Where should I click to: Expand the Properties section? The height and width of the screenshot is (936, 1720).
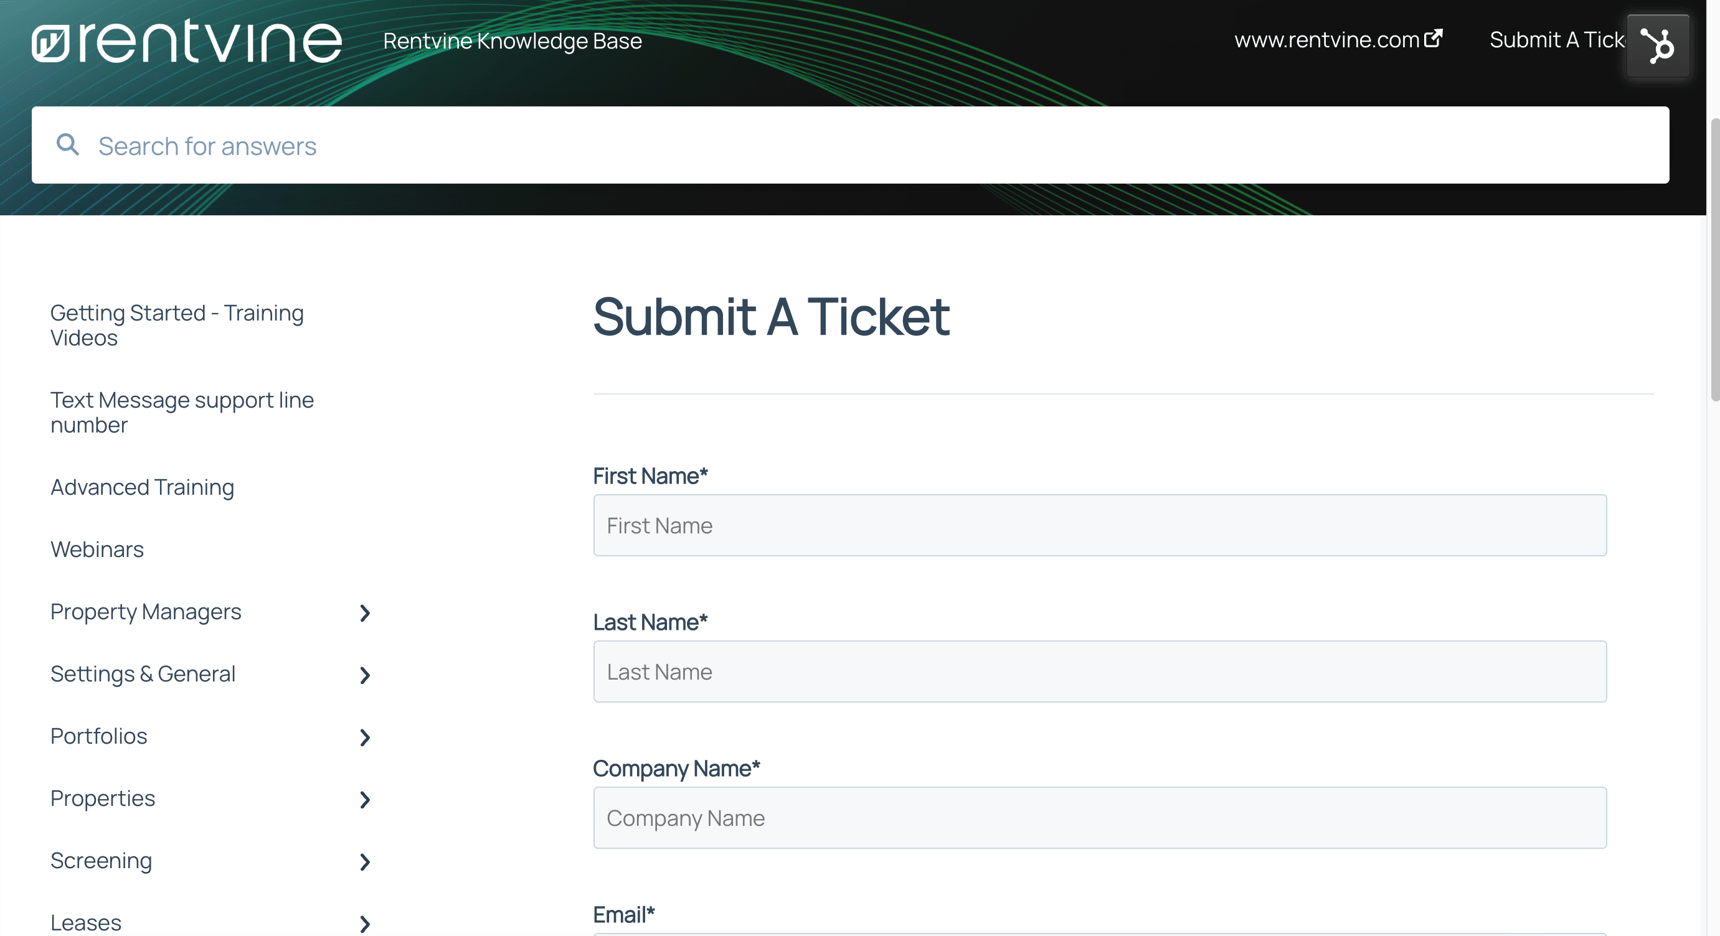pyautogui.click(x=364, y=800)
